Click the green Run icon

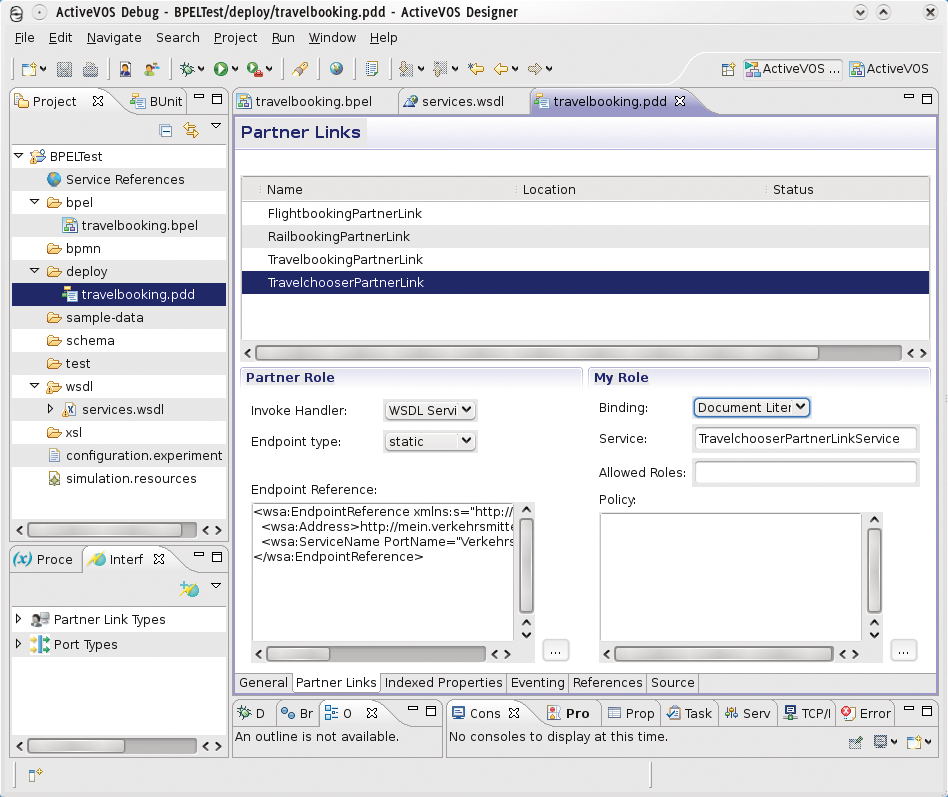pos(221,69)
